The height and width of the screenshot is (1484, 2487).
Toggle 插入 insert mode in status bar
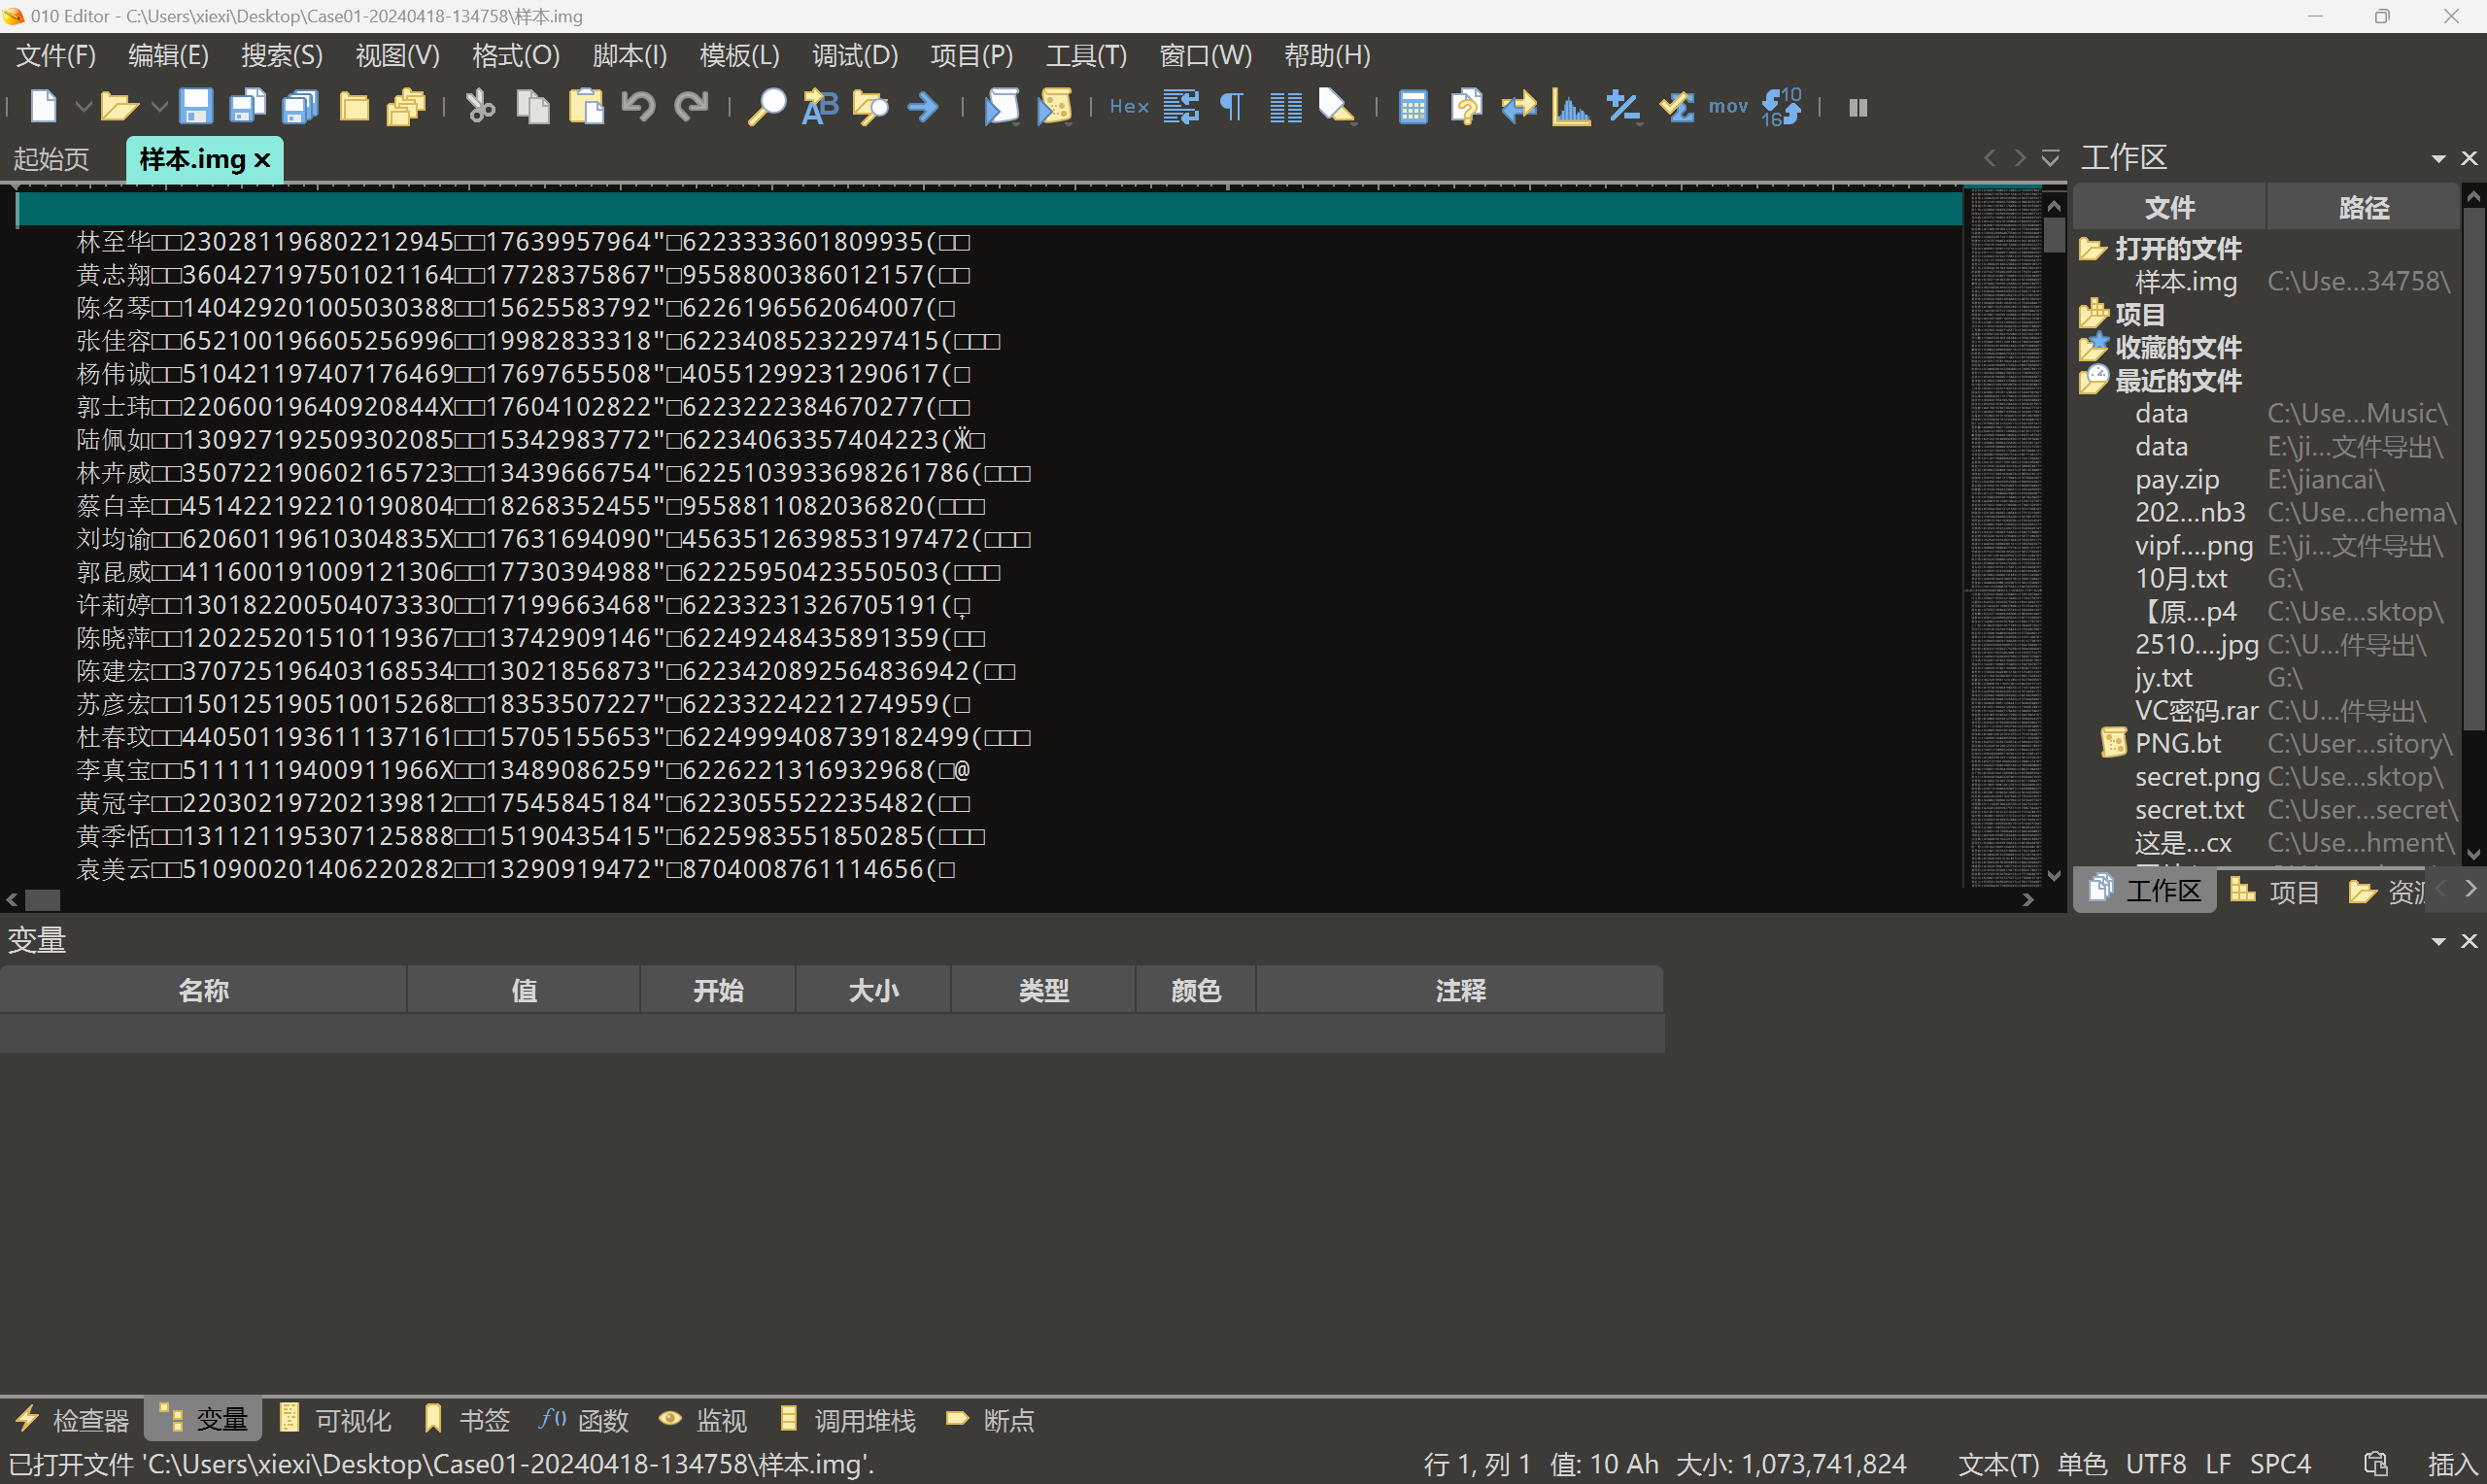tap(2452, 1464)
